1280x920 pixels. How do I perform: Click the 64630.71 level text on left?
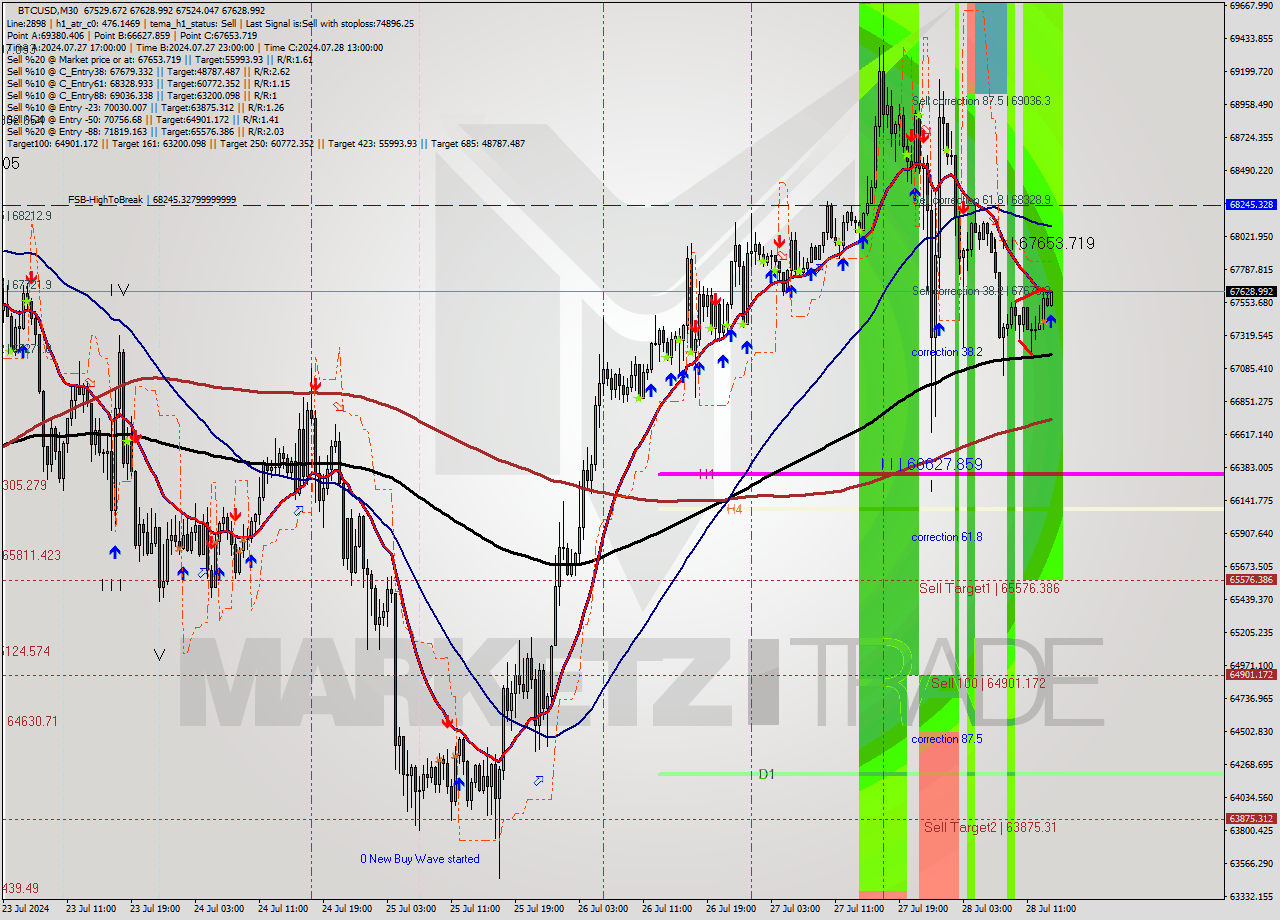tap(32, 721)
